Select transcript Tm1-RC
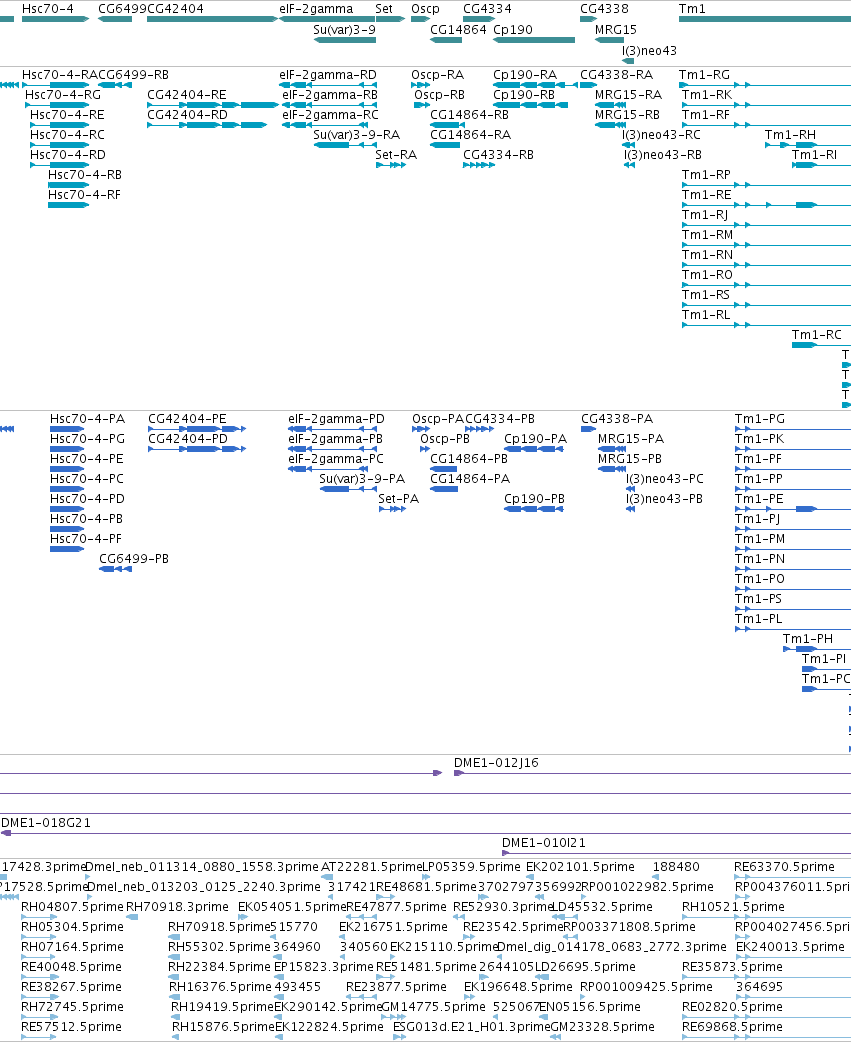The height and width of the screenshot is (1042, 851). (x=816, y=334)
